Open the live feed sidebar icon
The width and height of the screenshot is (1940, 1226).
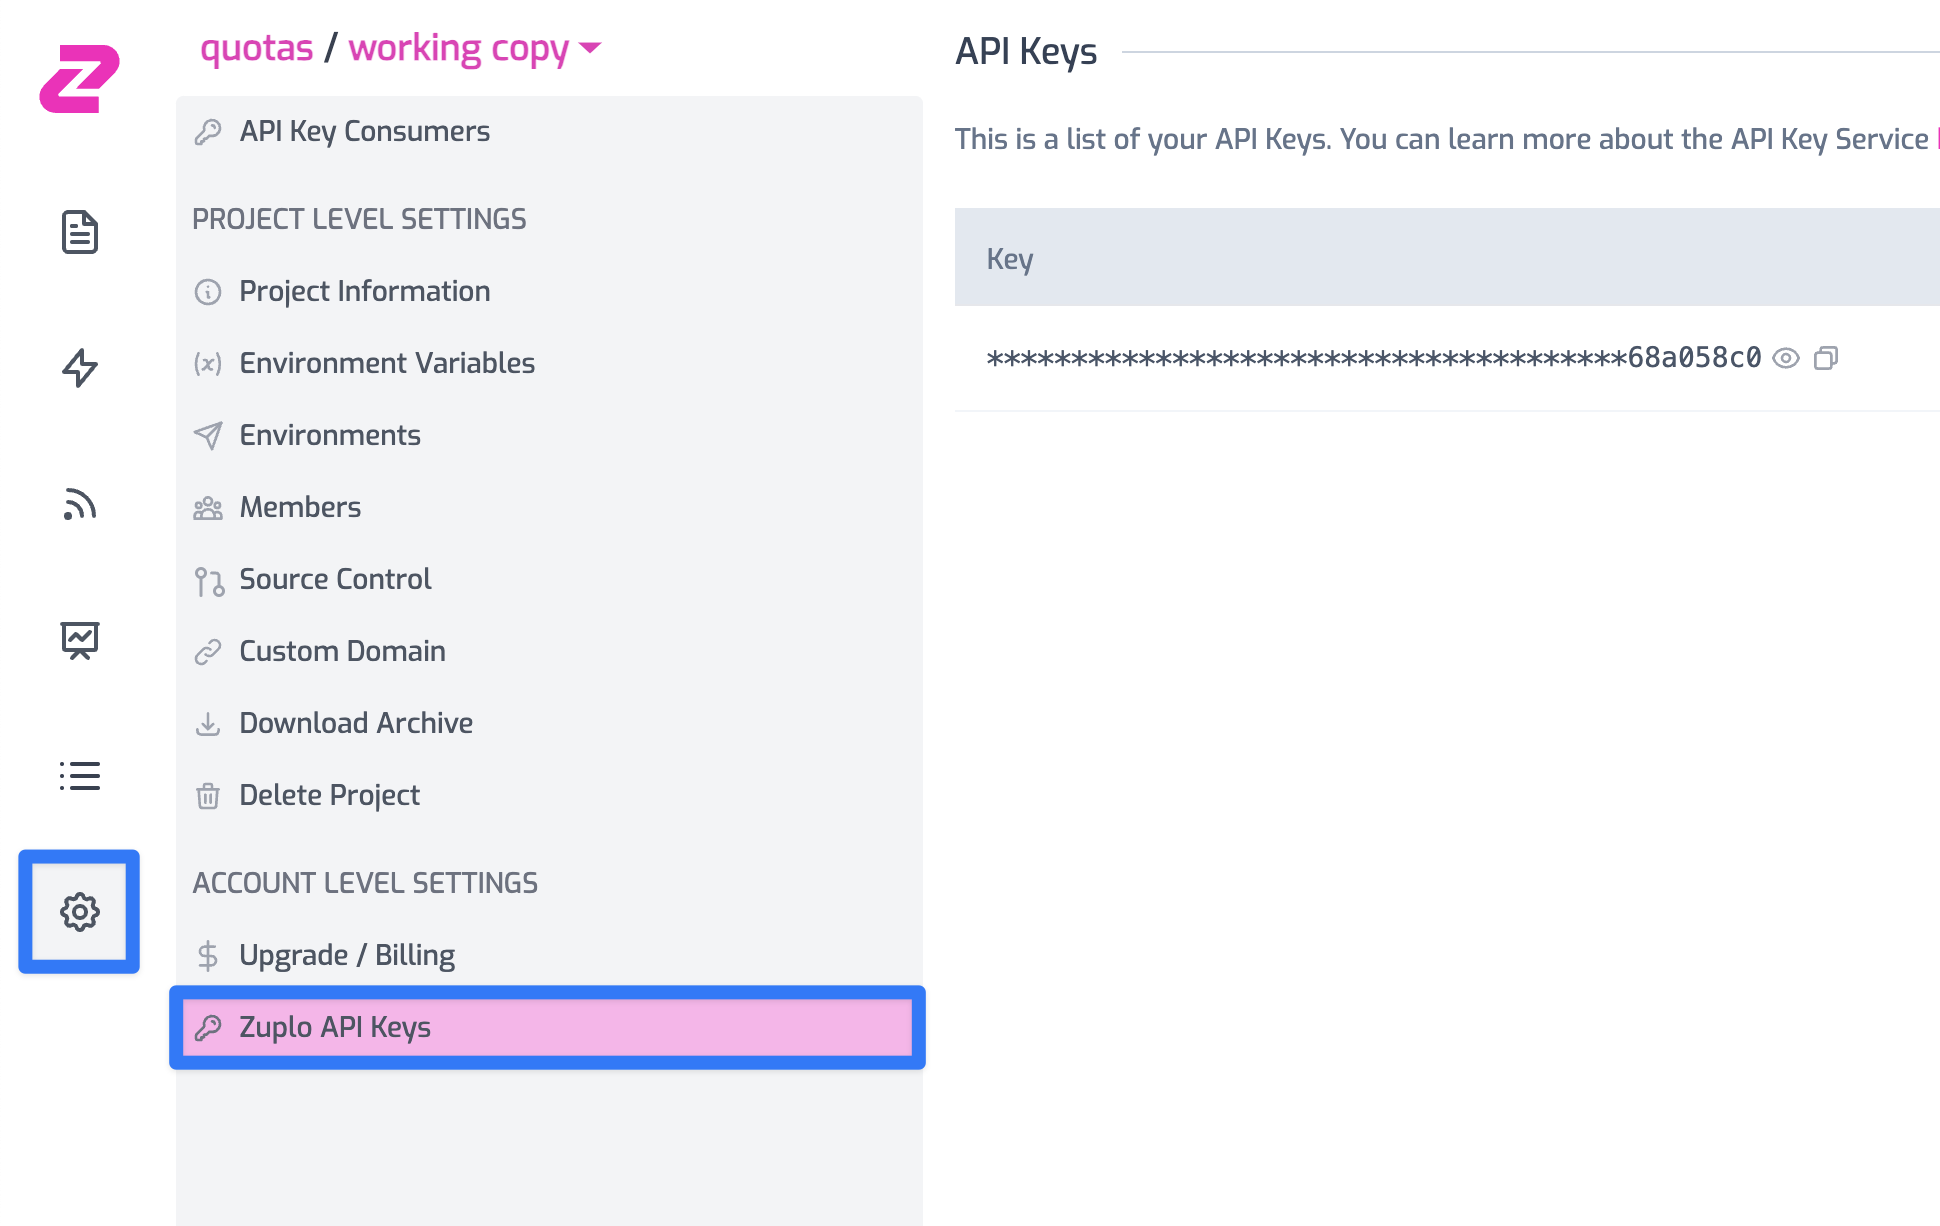79,504
